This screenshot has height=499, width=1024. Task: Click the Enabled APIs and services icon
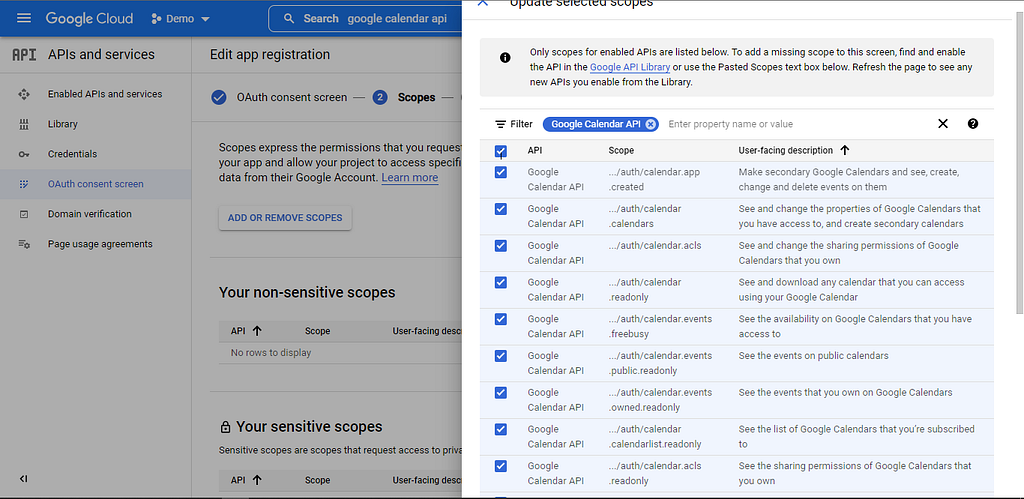pyautogui.click(x=24, y=94)
